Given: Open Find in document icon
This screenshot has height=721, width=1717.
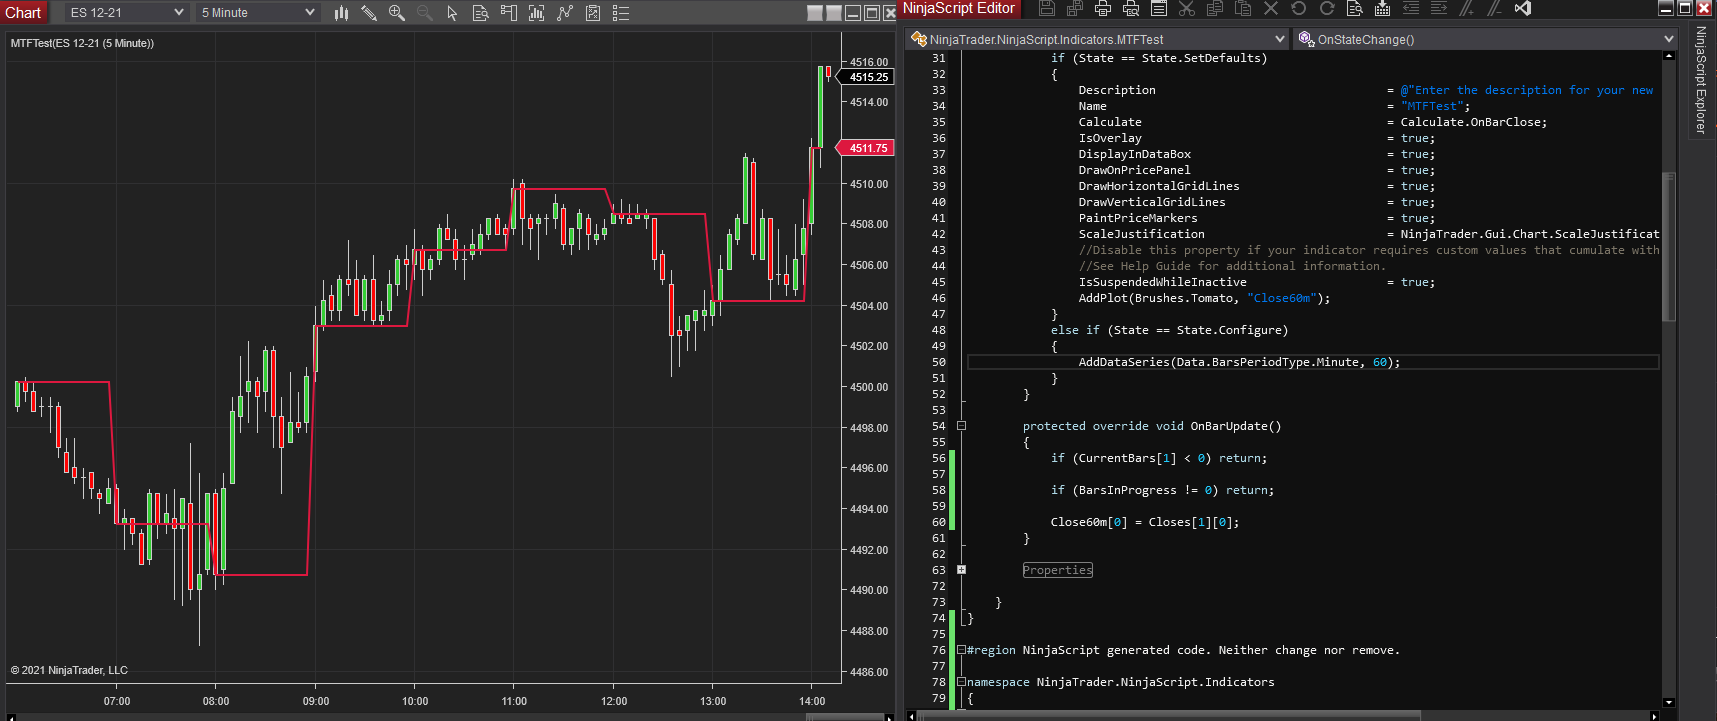Looking at the screenshot, I should click(x=1355, y=8).
